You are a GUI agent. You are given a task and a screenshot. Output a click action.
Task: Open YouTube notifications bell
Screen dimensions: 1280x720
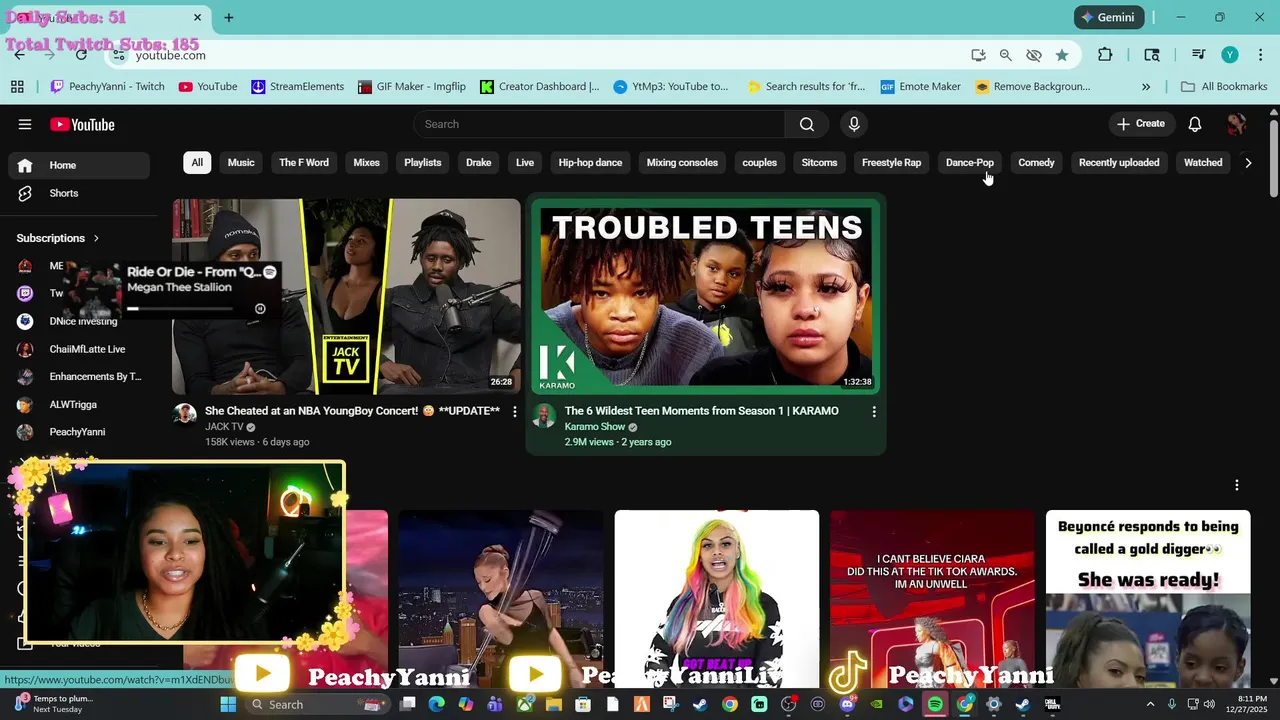[1195, 124]
